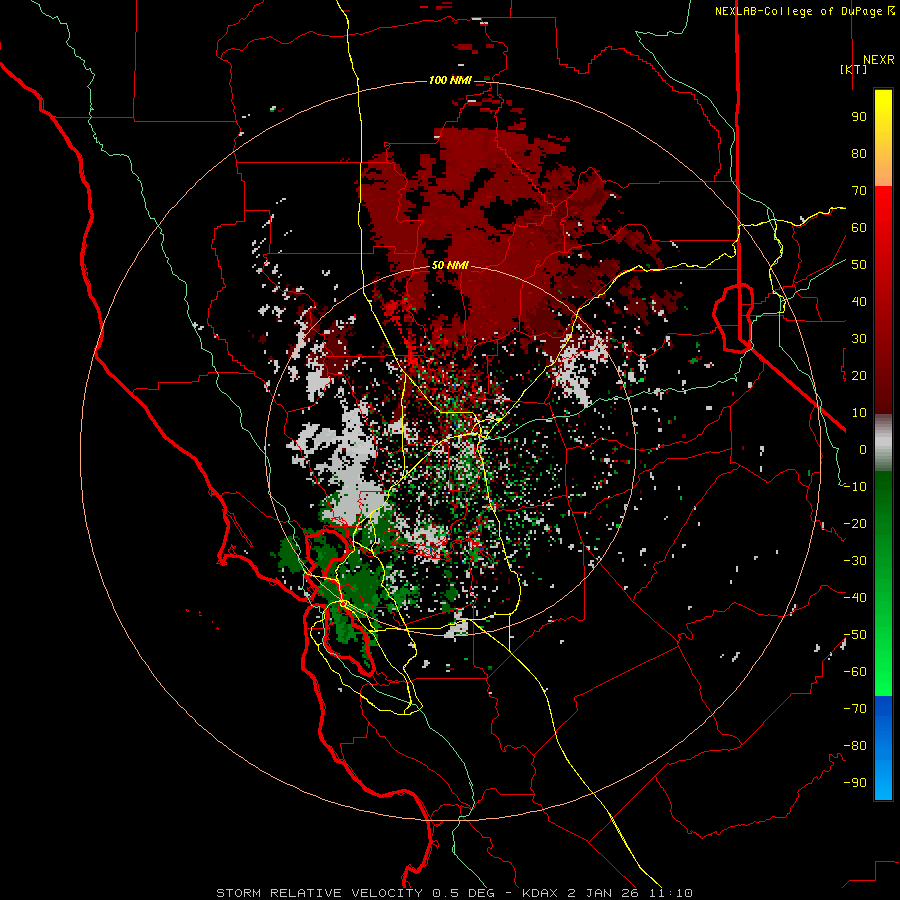Click the 2 JAN 26 date in the caption
The image size is (900, 900).
click(x=603, y=893)
